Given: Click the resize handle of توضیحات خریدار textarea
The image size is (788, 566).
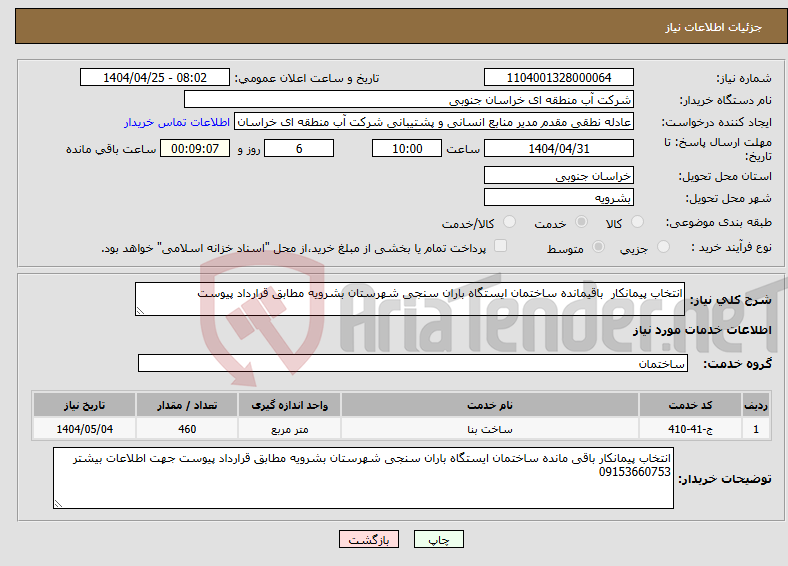Looking at the screenshot, I should [x=58, y=504].
